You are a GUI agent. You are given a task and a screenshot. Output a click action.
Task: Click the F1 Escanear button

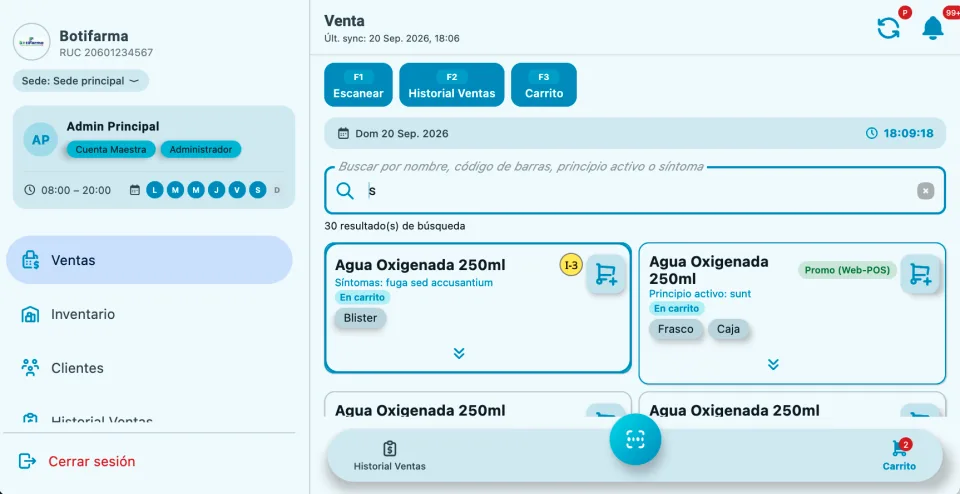pyautogui.click(x=358, y=85)
